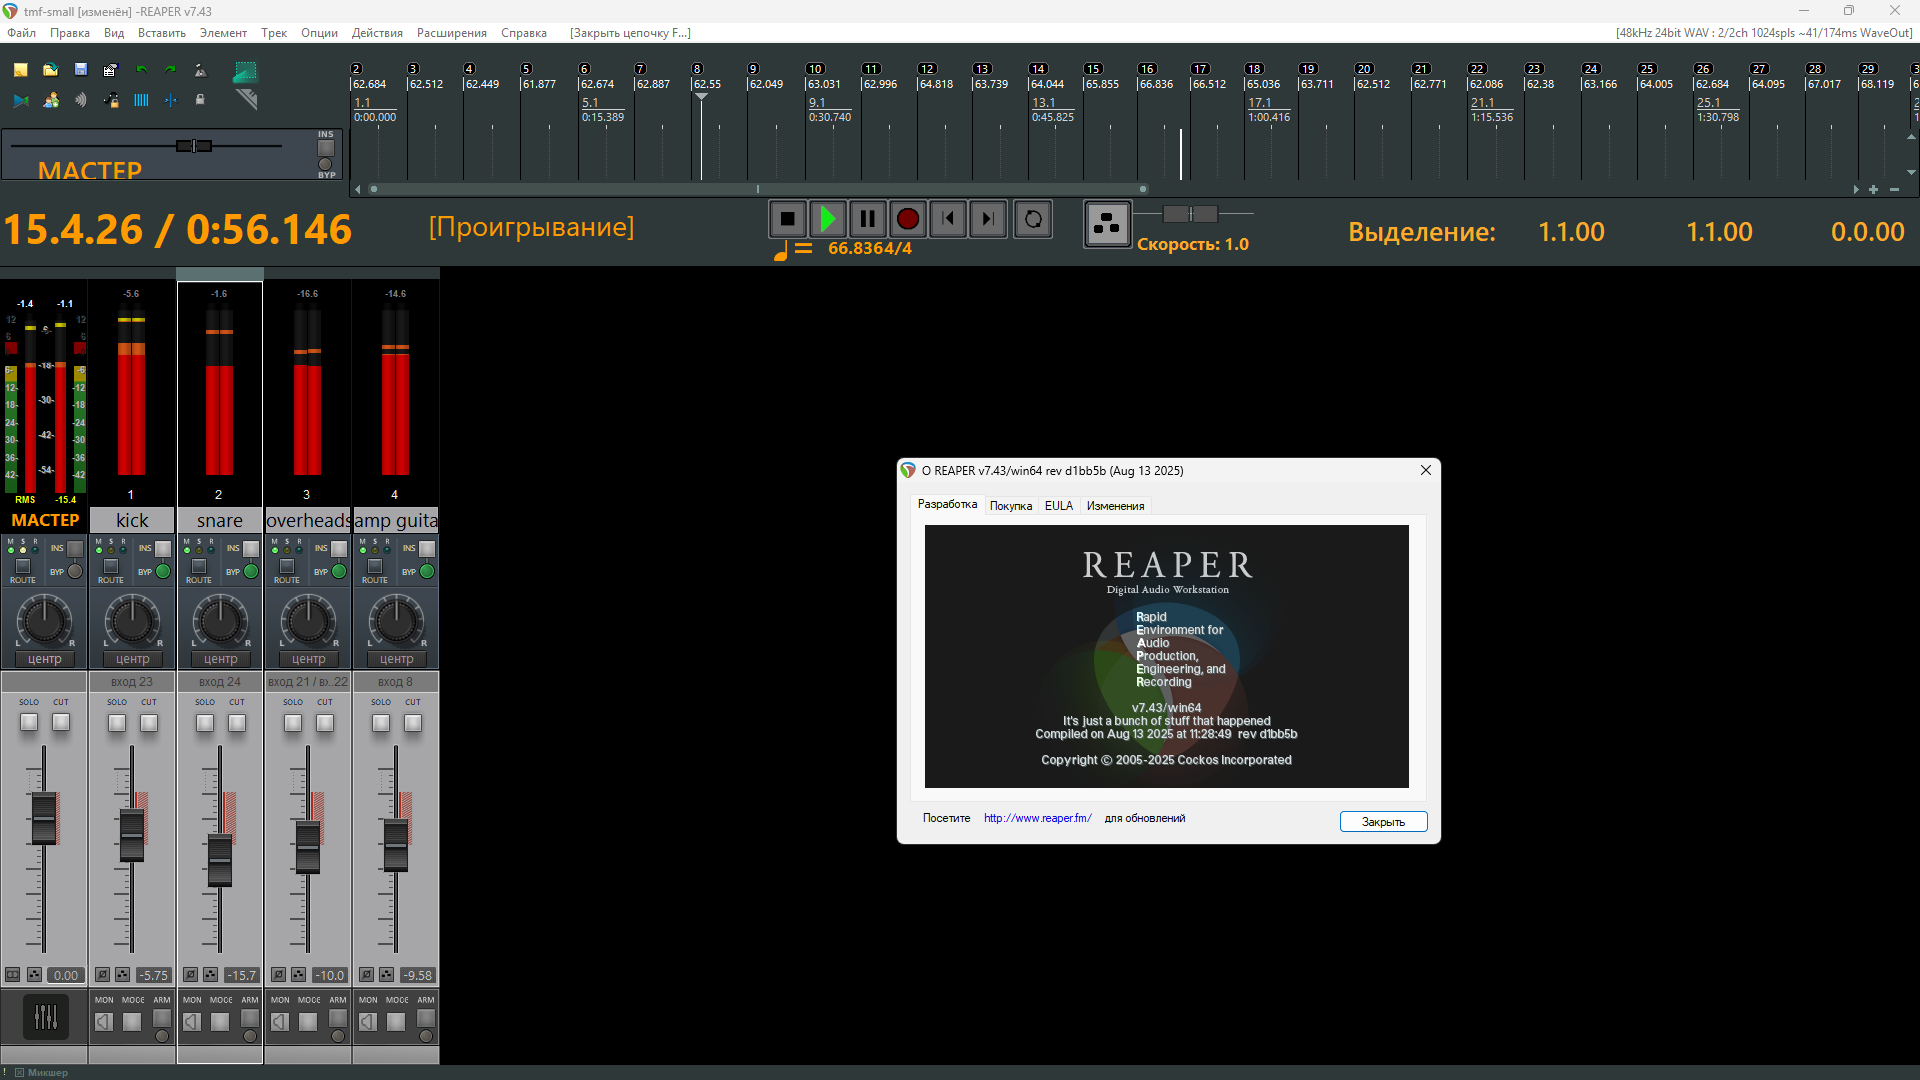Open kick track record MODE menu
This screenshot has width=1920, height=1080.
point(132,1021)
